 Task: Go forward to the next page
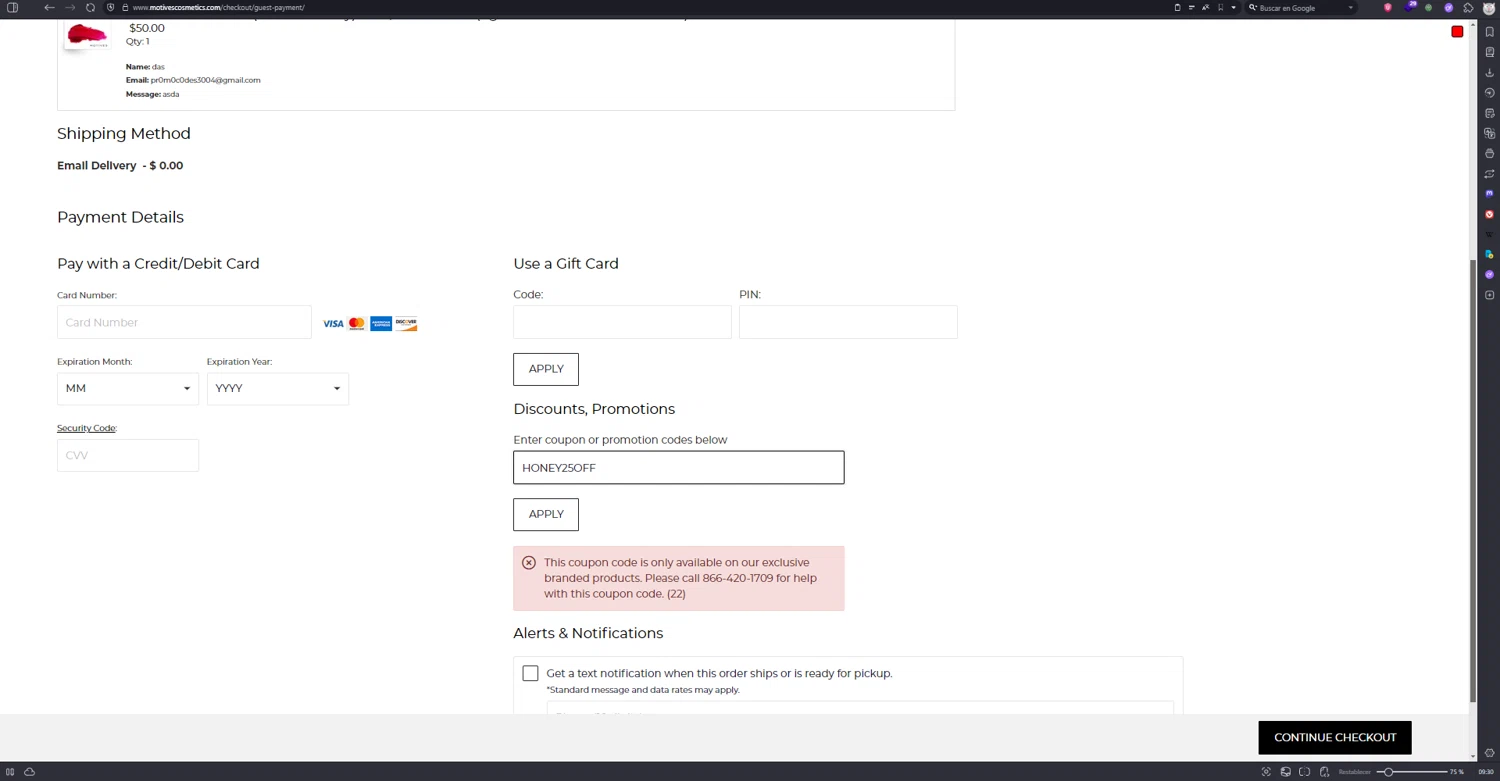click(70, 7)
